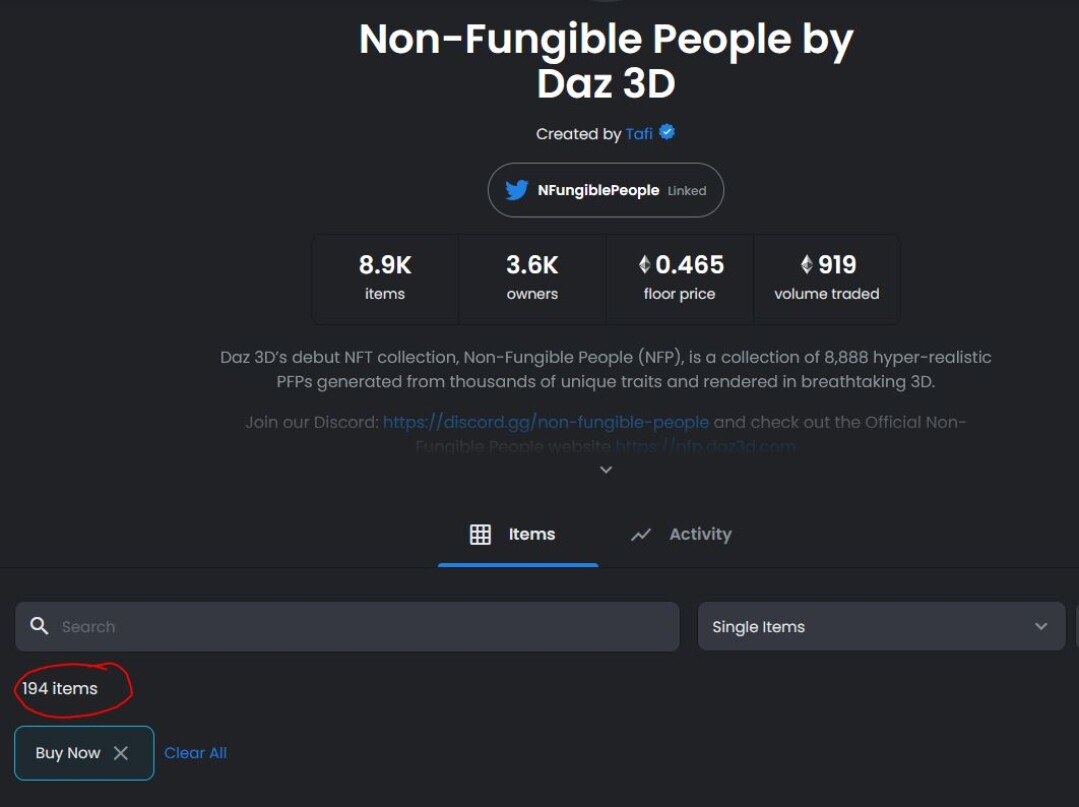Click the 8.9K items stat

point(385,278)
